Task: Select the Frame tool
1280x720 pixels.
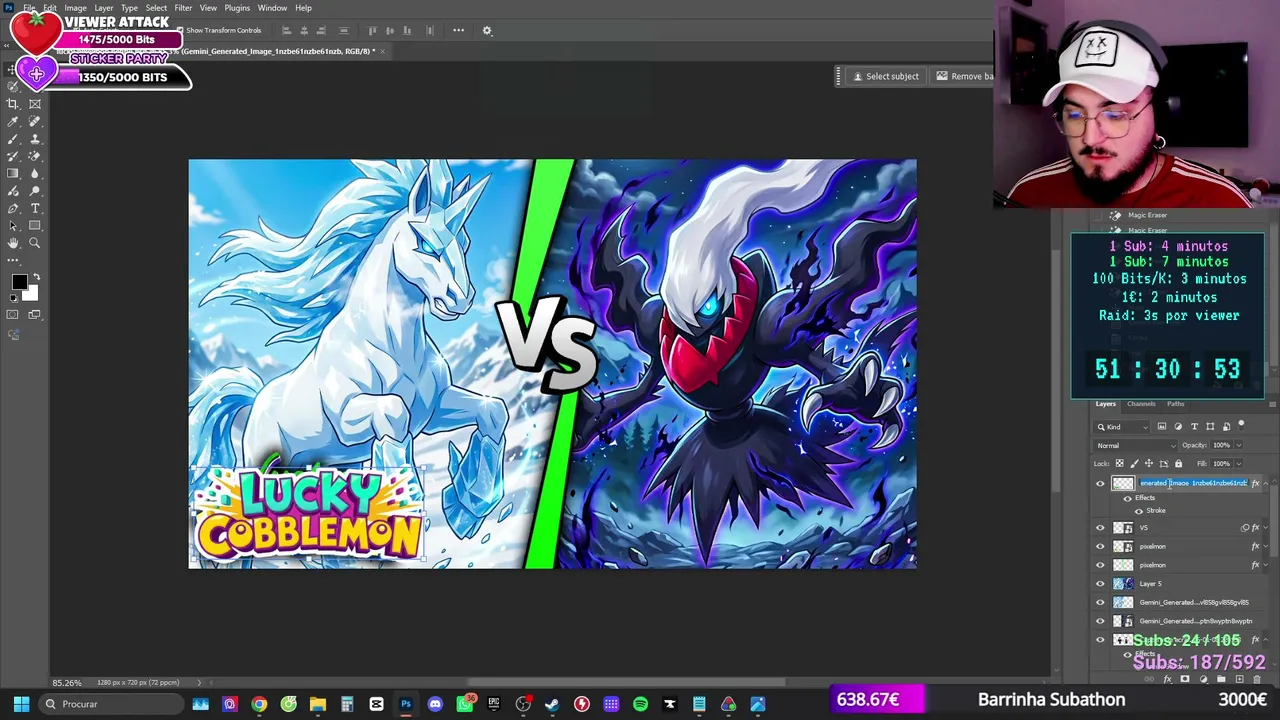Action: tap(35, 104)
